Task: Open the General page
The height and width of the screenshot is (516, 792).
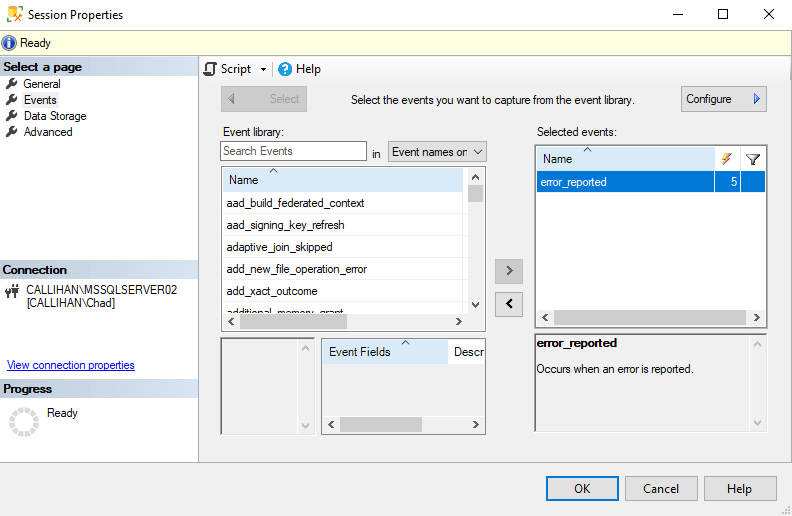Action: click(42, 84)
